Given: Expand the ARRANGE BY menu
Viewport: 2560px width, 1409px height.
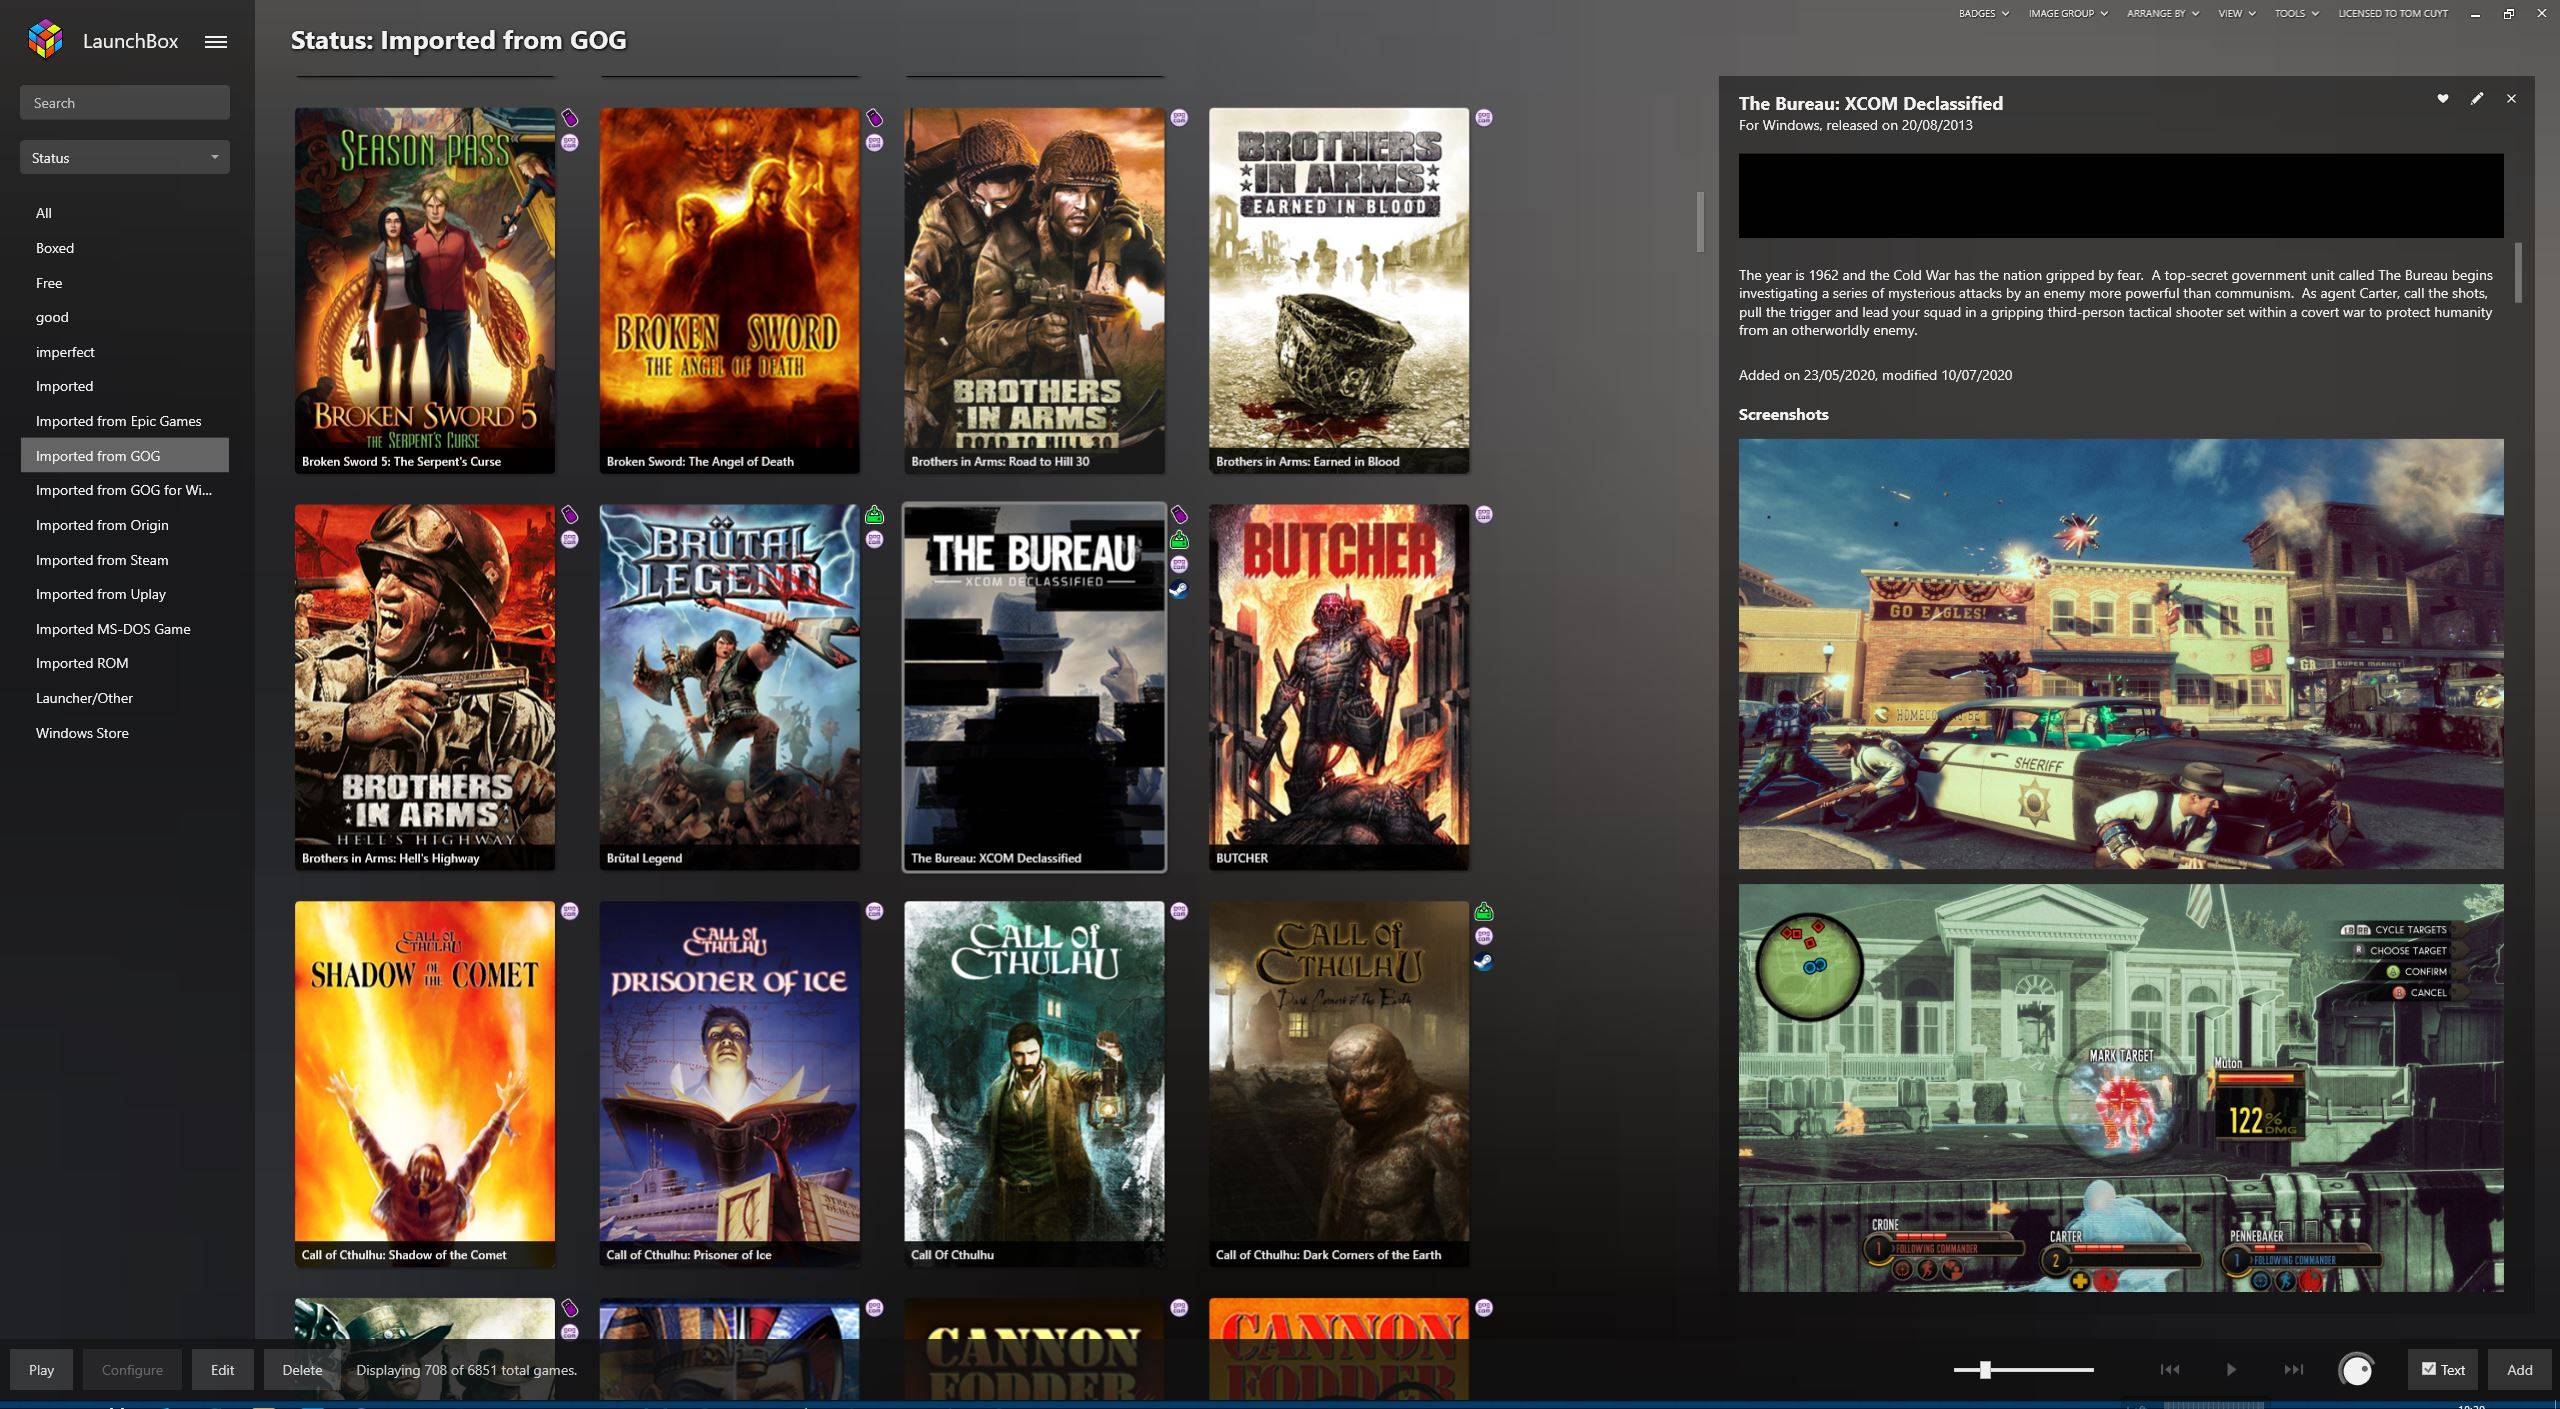Looking at the screenshot, I should point(2162,14).
